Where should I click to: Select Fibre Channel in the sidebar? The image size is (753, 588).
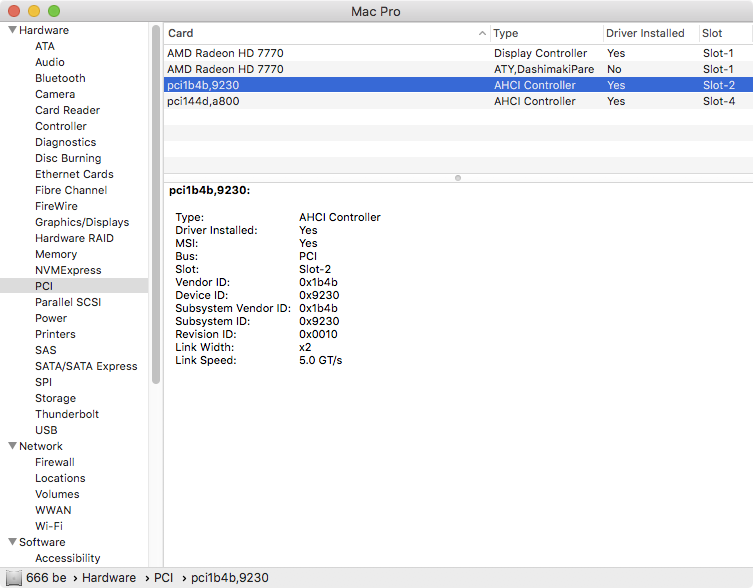tap(71, 190)
